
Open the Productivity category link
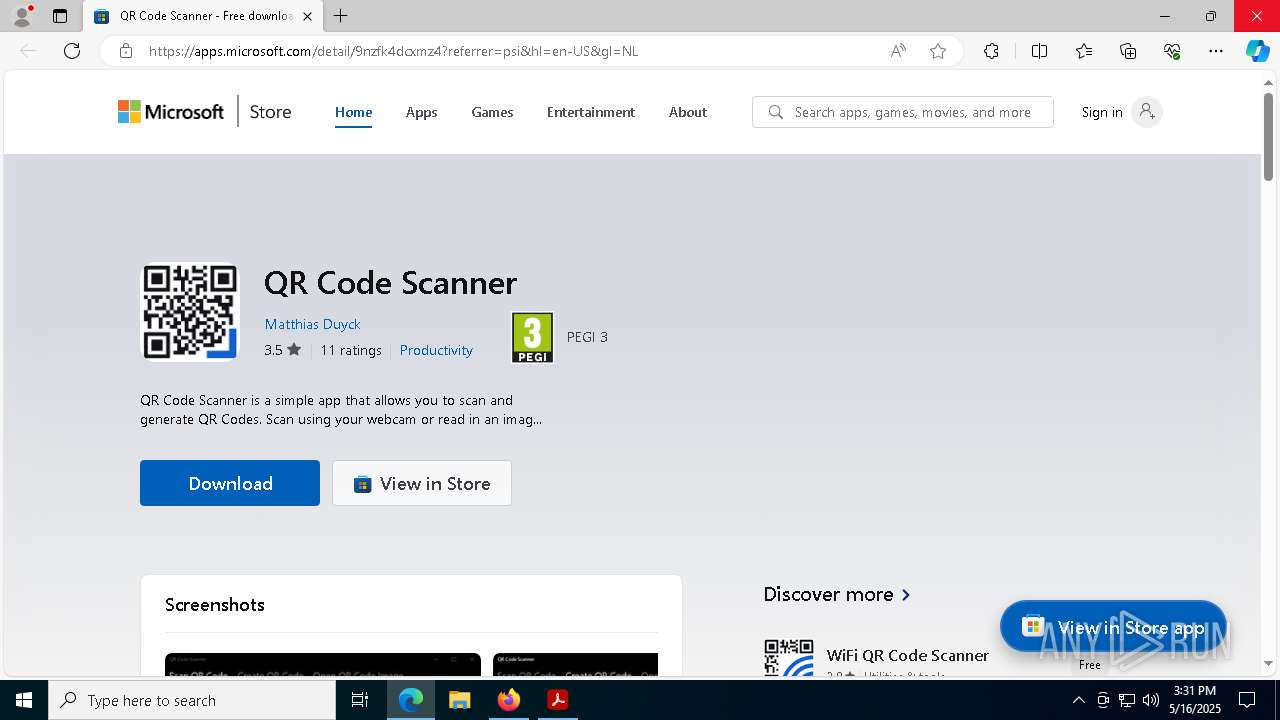click(436, 350)
